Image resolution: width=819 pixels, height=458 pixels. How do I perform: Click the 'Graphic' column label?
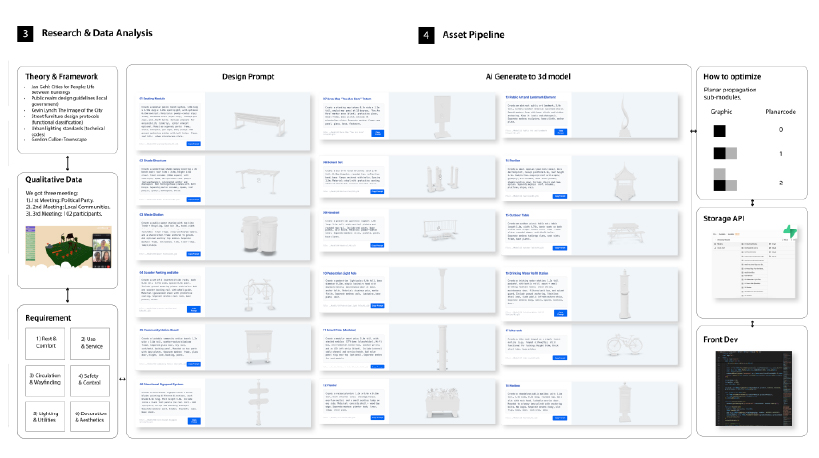tap(721, 112)
